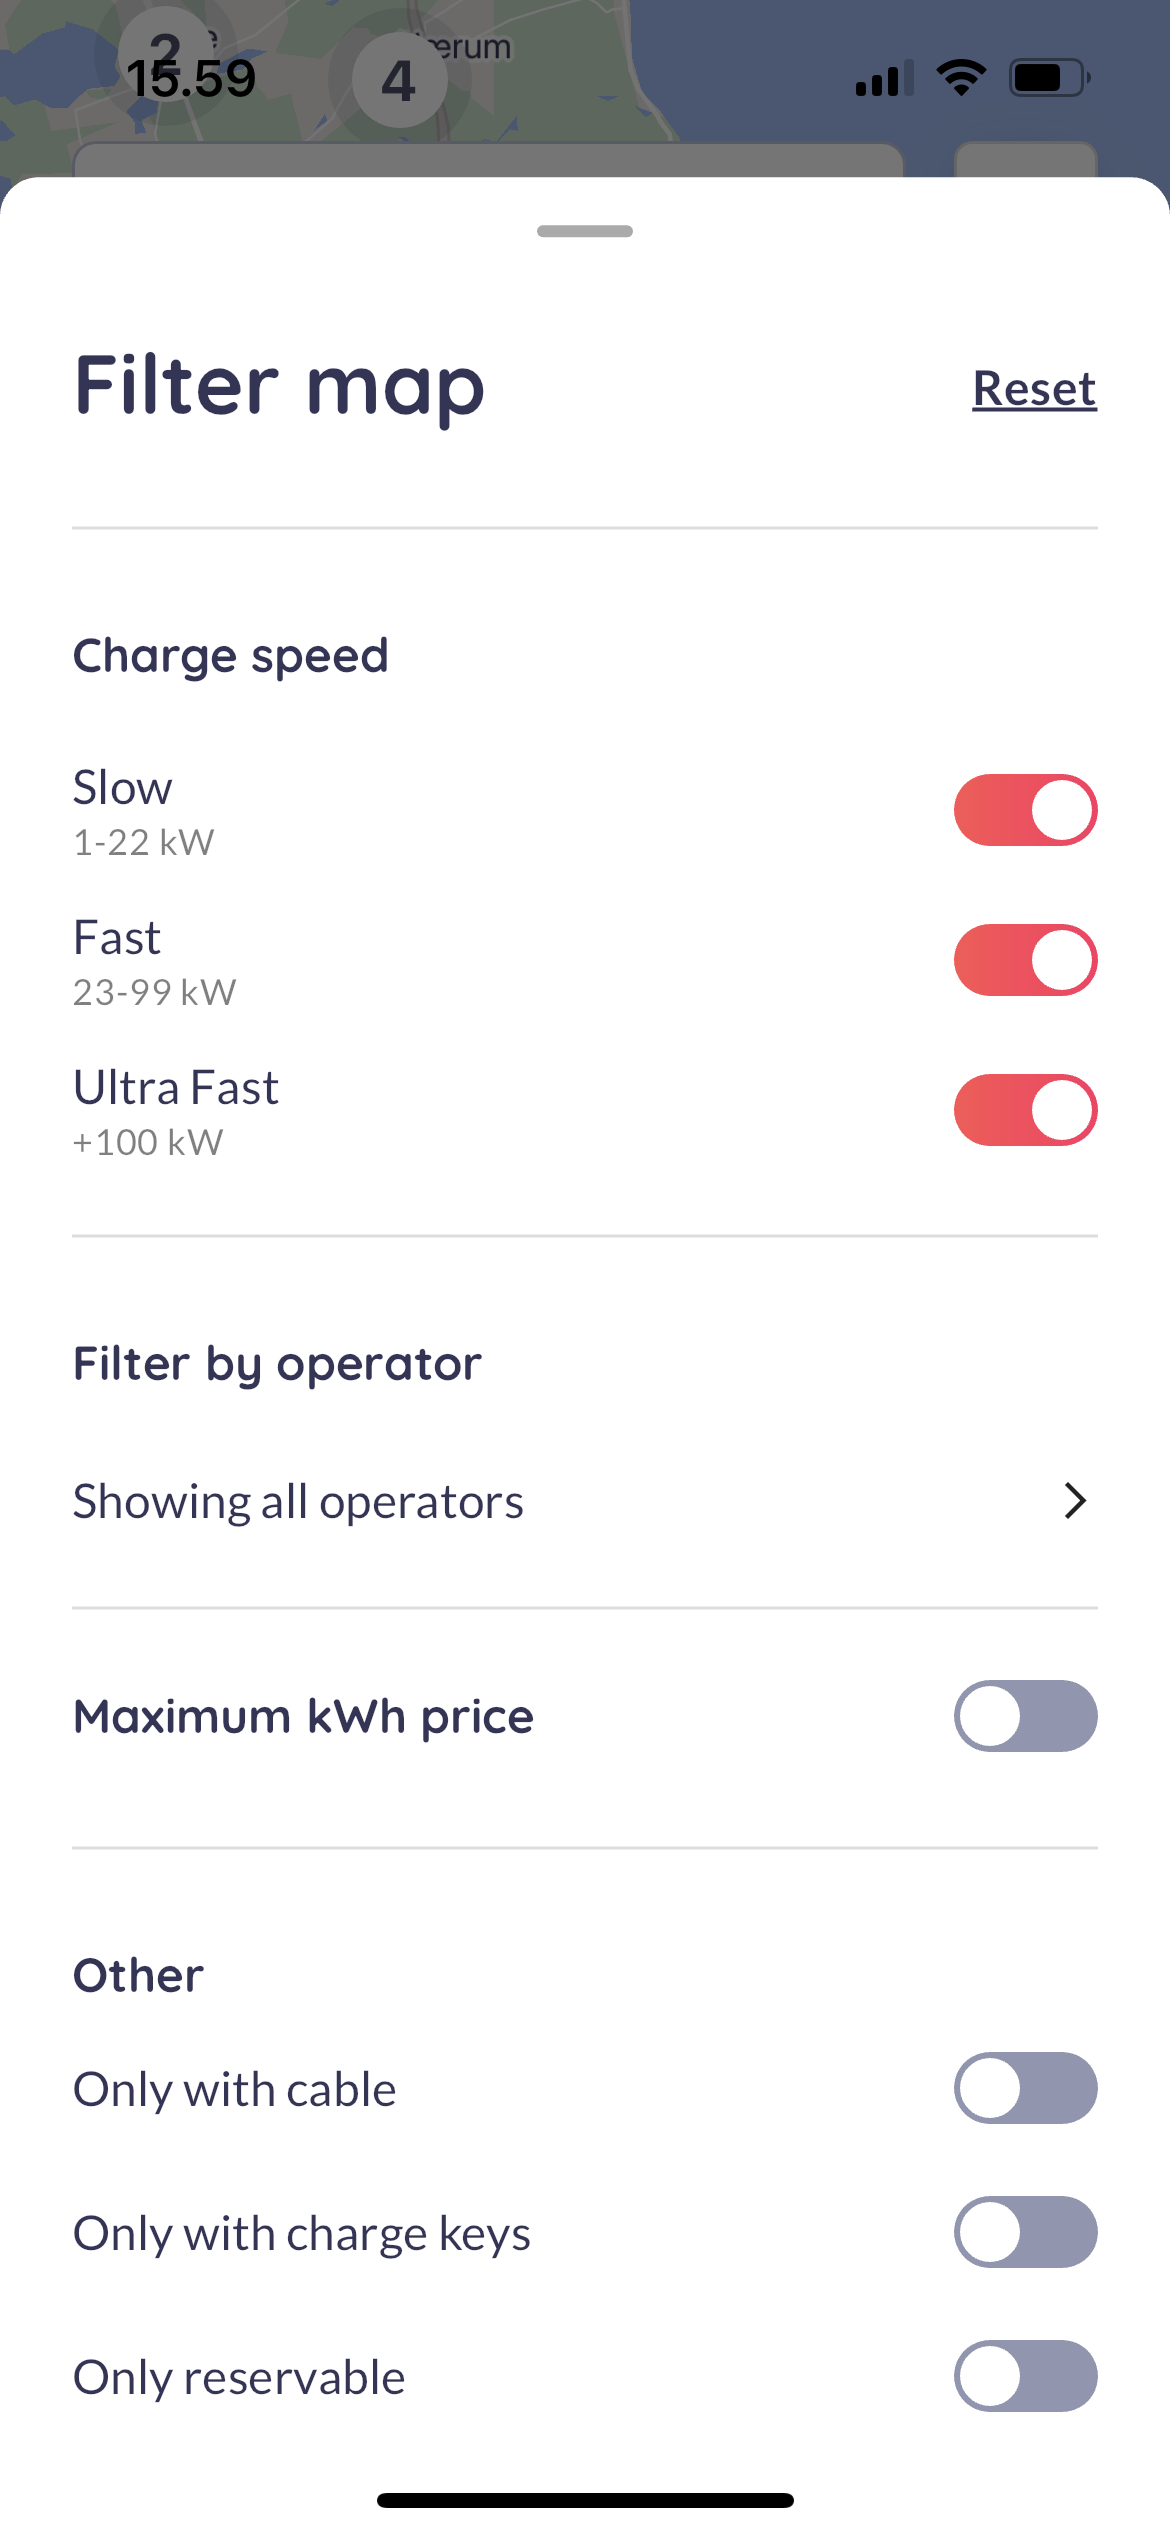Turn on Only with charge keys
The image size is (1170, 2532).
coord(1025,2232)
